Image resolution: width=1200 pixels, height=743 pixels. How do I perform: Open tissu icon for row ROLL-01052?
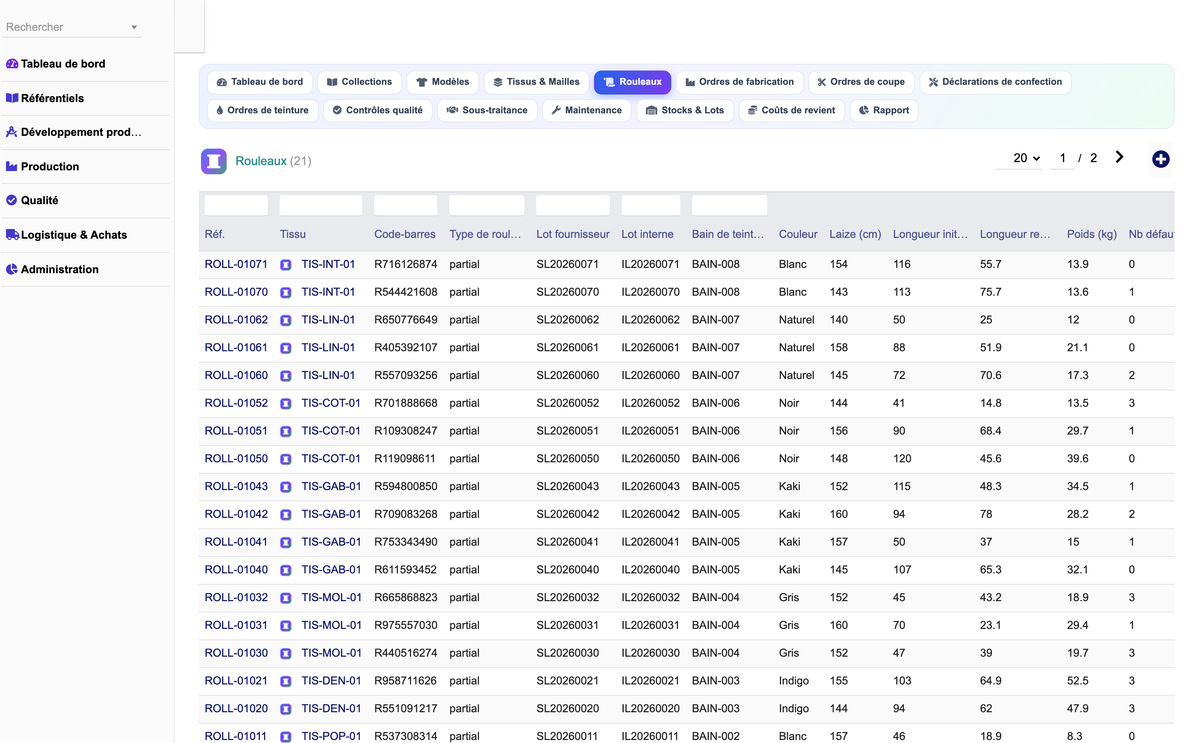click(x=286, y=404)
